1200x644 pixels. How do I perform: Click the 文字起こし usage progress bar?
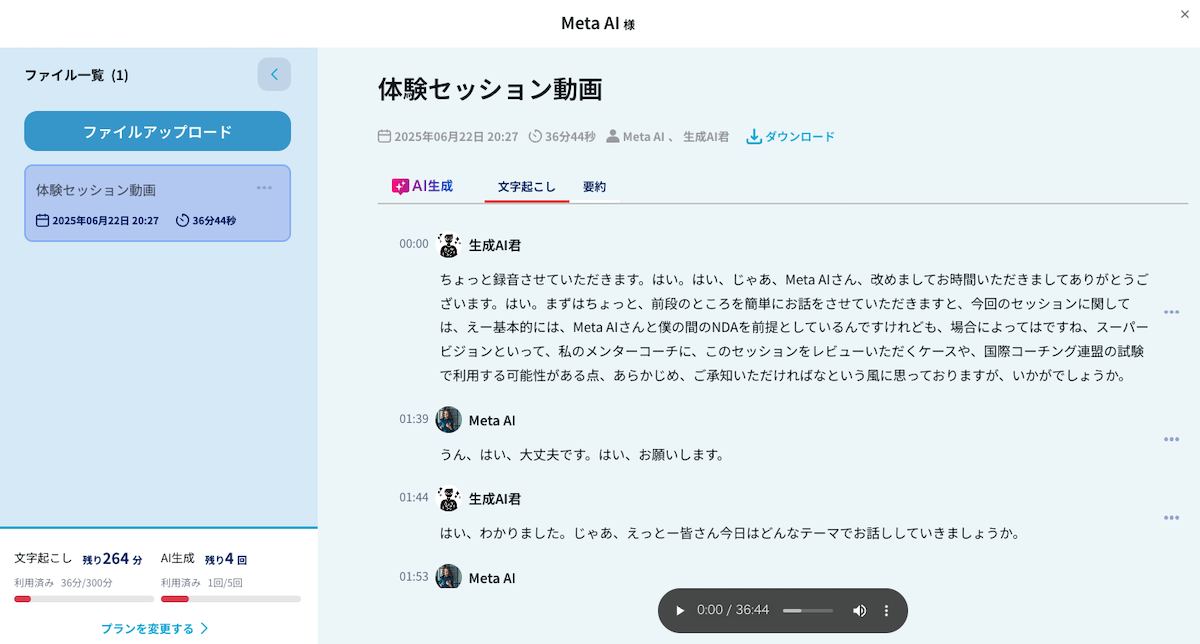[x=84, y=599]
